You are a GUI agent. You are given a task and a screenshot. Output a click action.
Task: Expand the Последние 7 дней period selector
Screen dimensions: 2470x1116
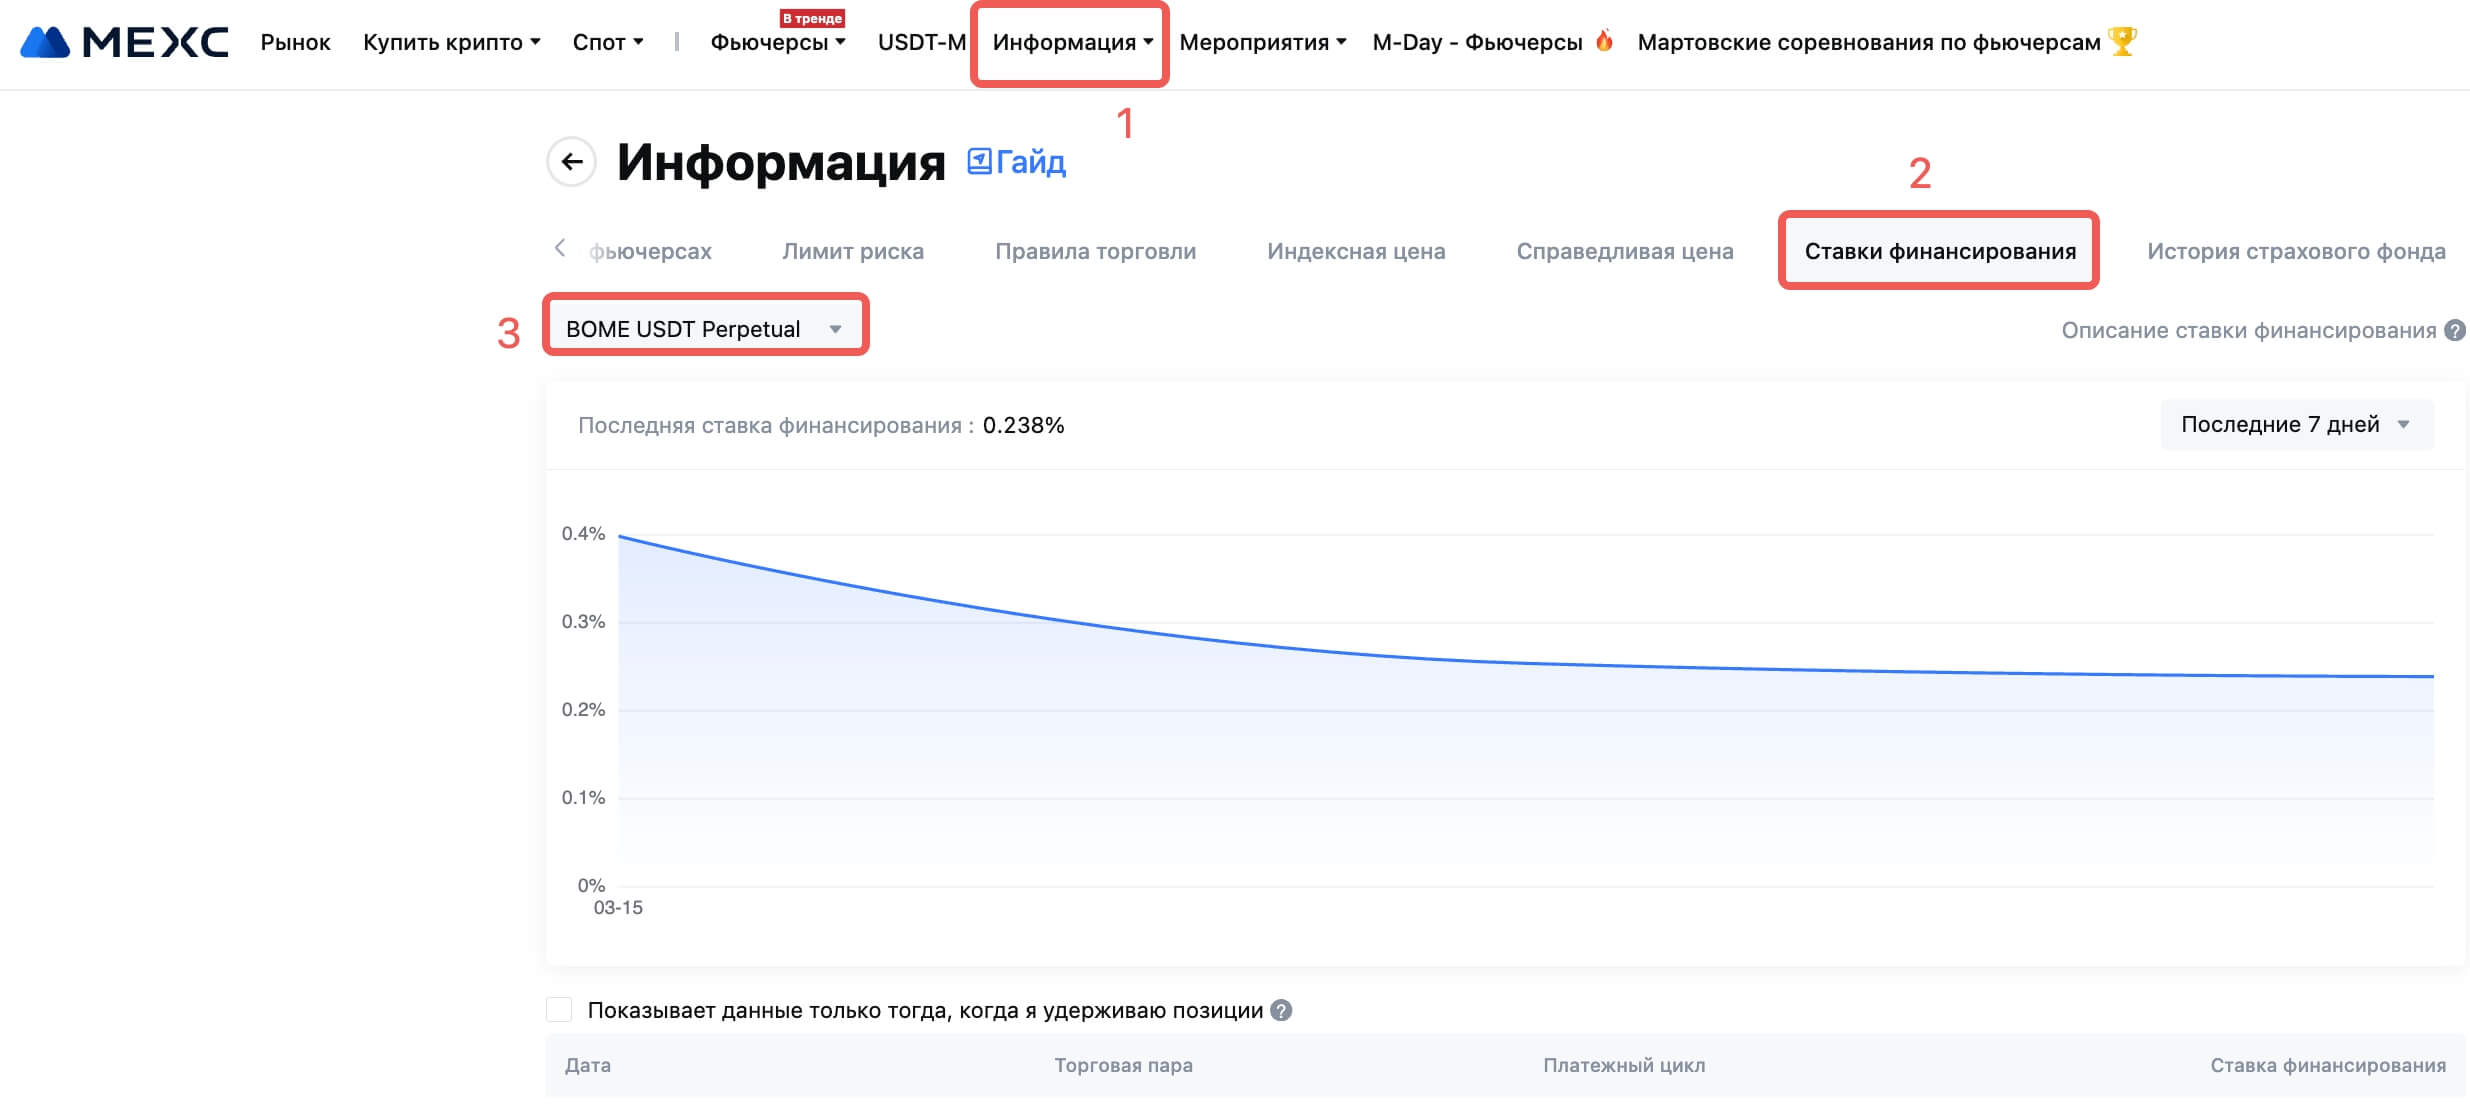coord(2296,424)
